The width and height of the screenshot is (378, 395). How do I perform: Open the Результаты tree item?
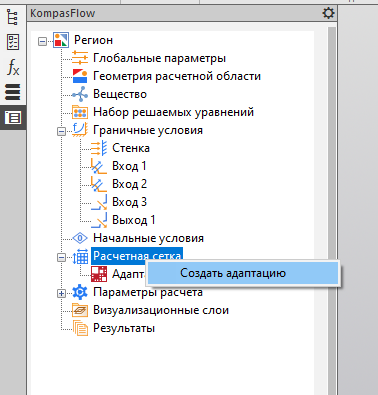(124, 328)
